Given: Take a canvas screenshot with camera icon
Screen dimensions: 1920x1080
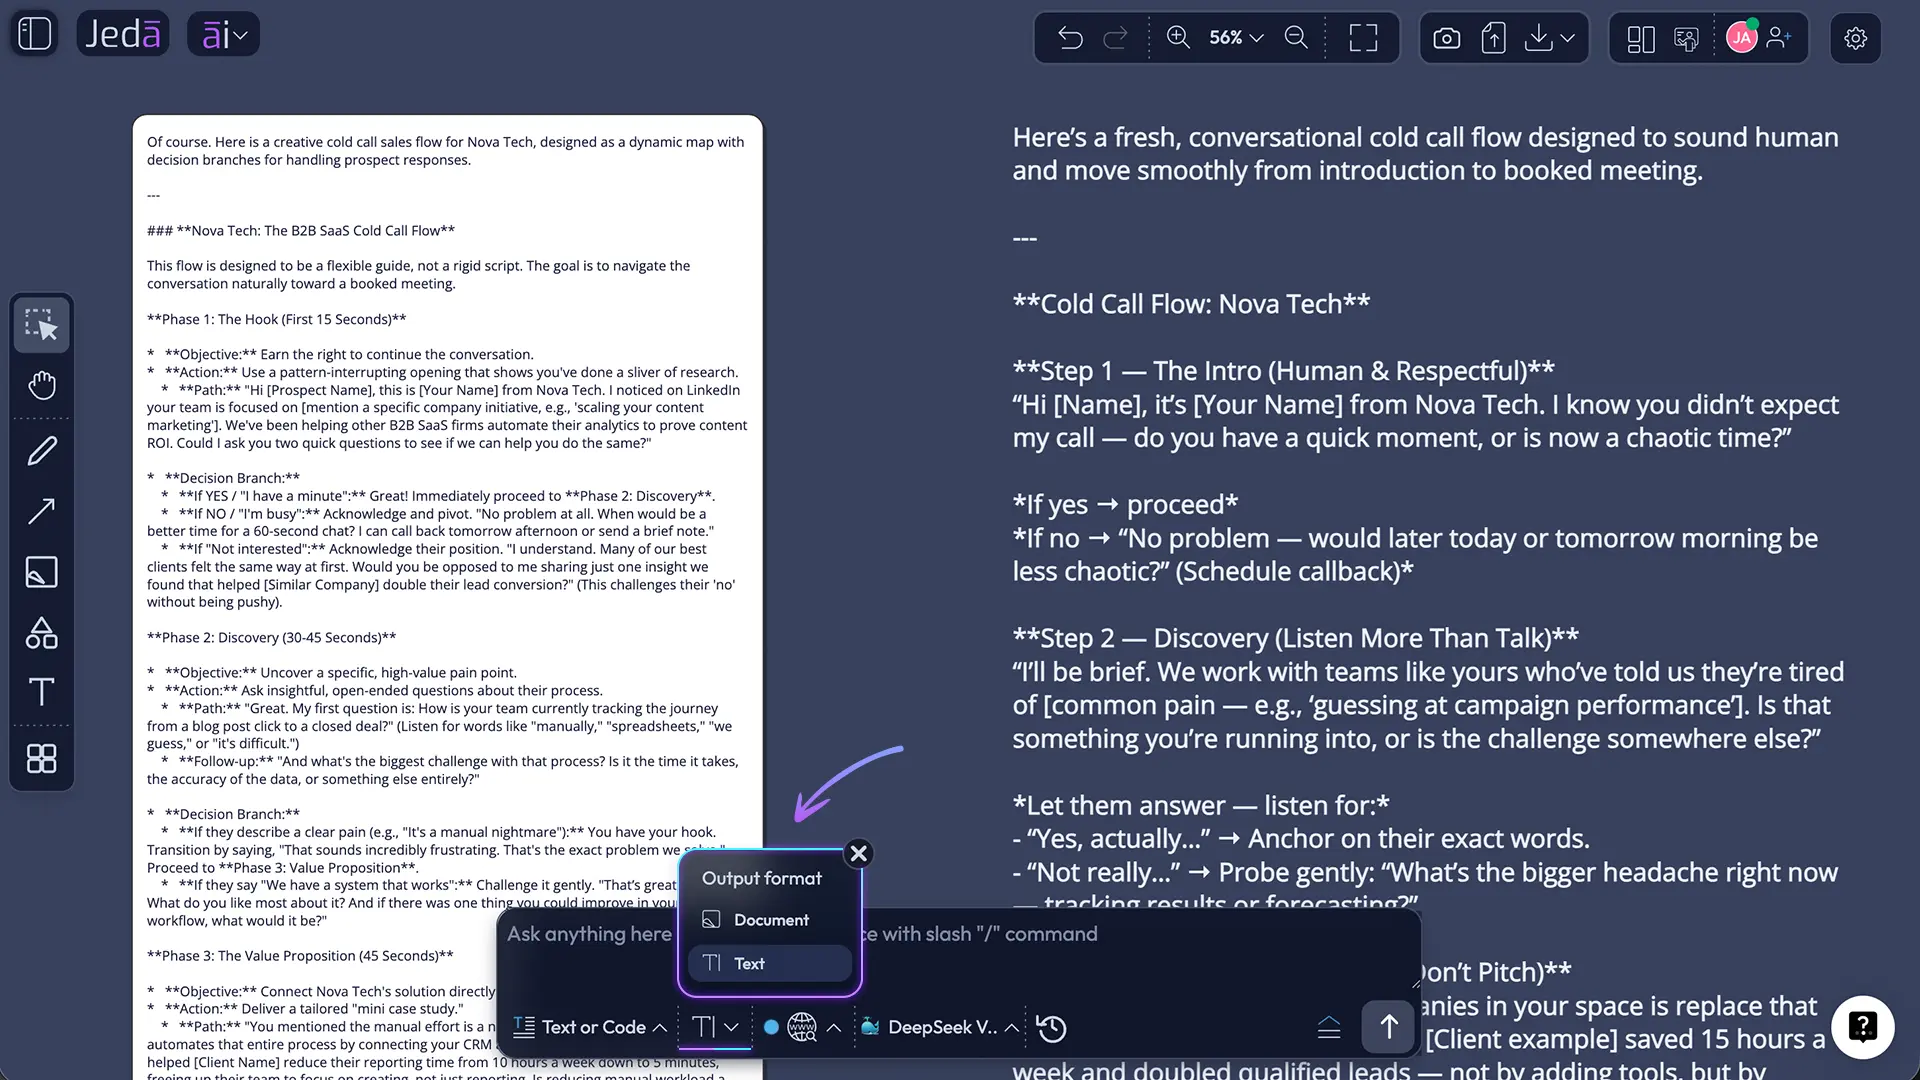Looking at the screenshot, I should pos(1446,38).
